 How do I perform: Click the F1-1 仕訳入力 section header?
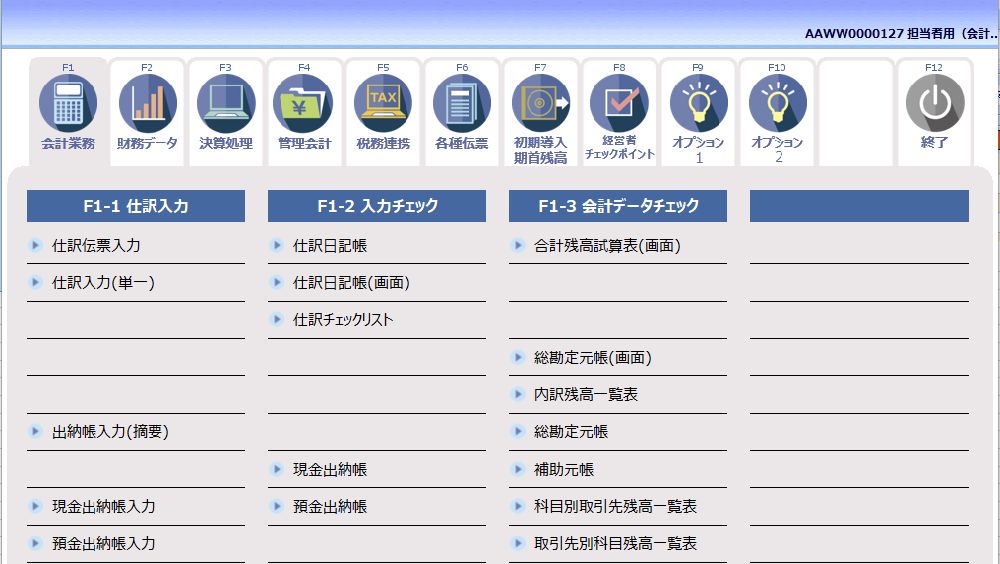[x=136, y=206]
